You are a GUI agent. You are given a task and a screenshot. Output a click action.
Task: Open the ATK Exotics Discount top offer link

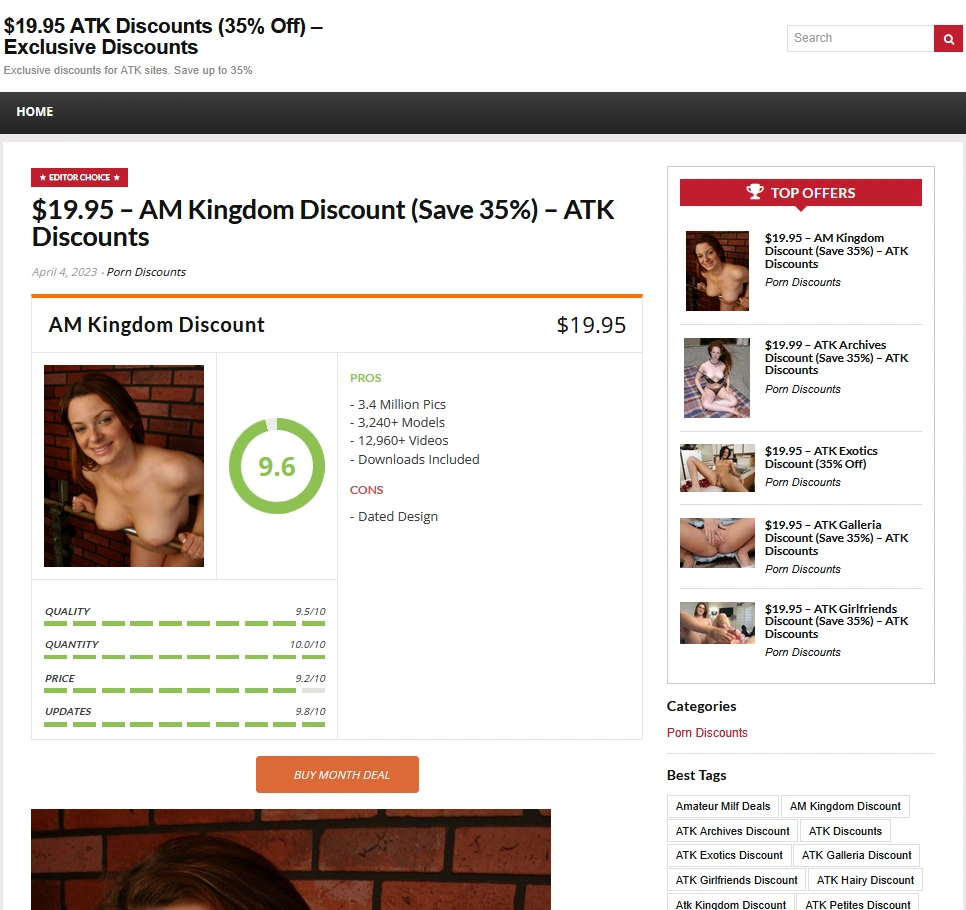tap(821, 458)
